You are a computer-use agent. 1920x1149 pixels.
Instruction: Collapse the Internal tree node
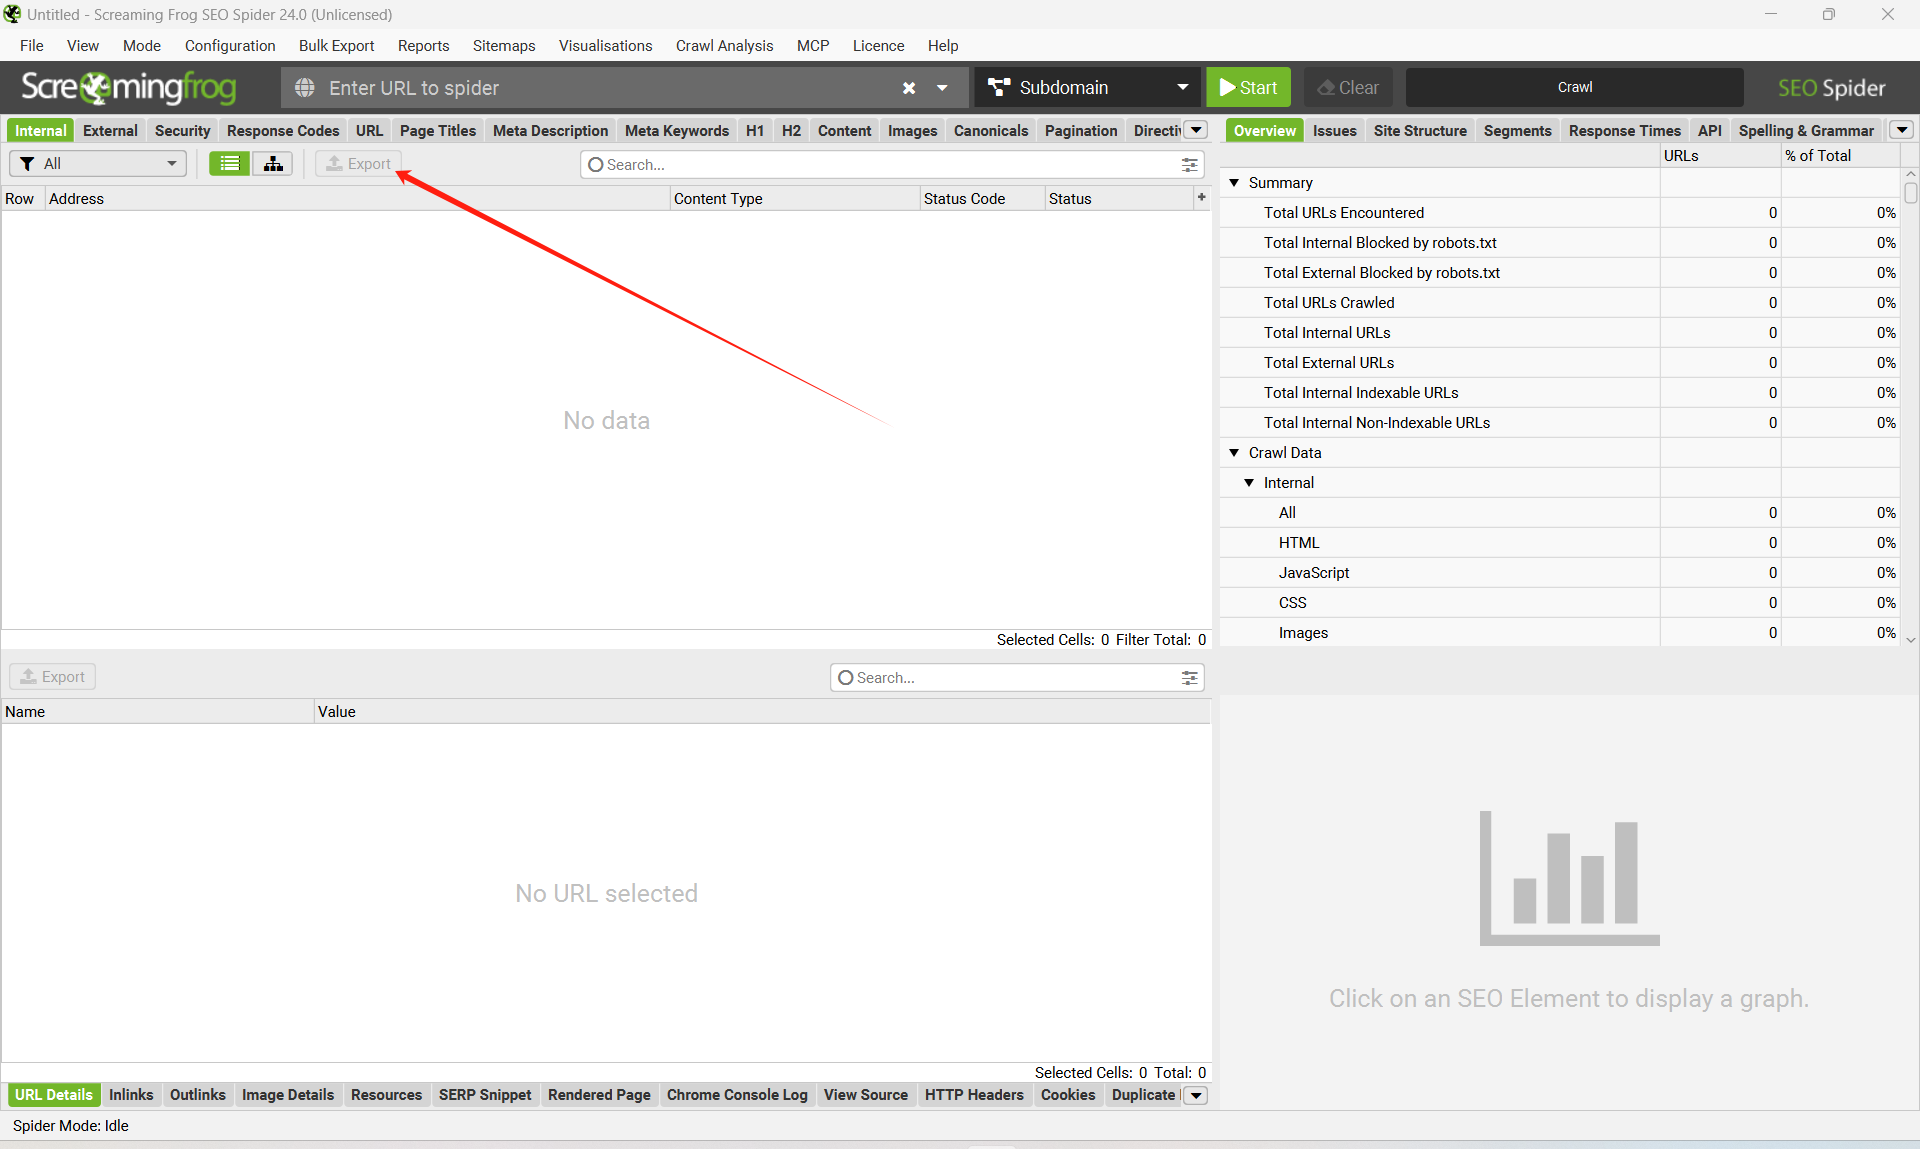[1249, 483]
